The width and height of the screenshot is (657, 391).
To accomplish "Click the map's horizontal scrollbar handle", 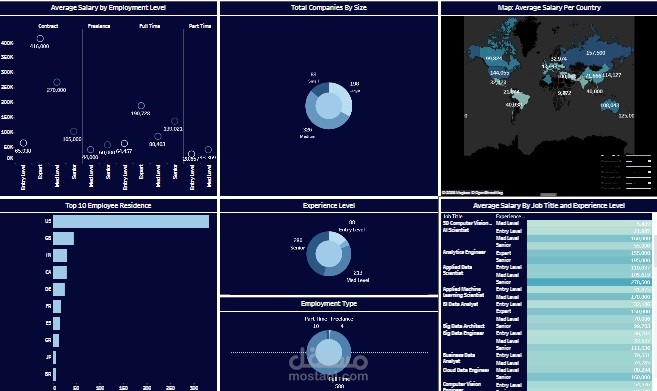I will tap(548, 194).
